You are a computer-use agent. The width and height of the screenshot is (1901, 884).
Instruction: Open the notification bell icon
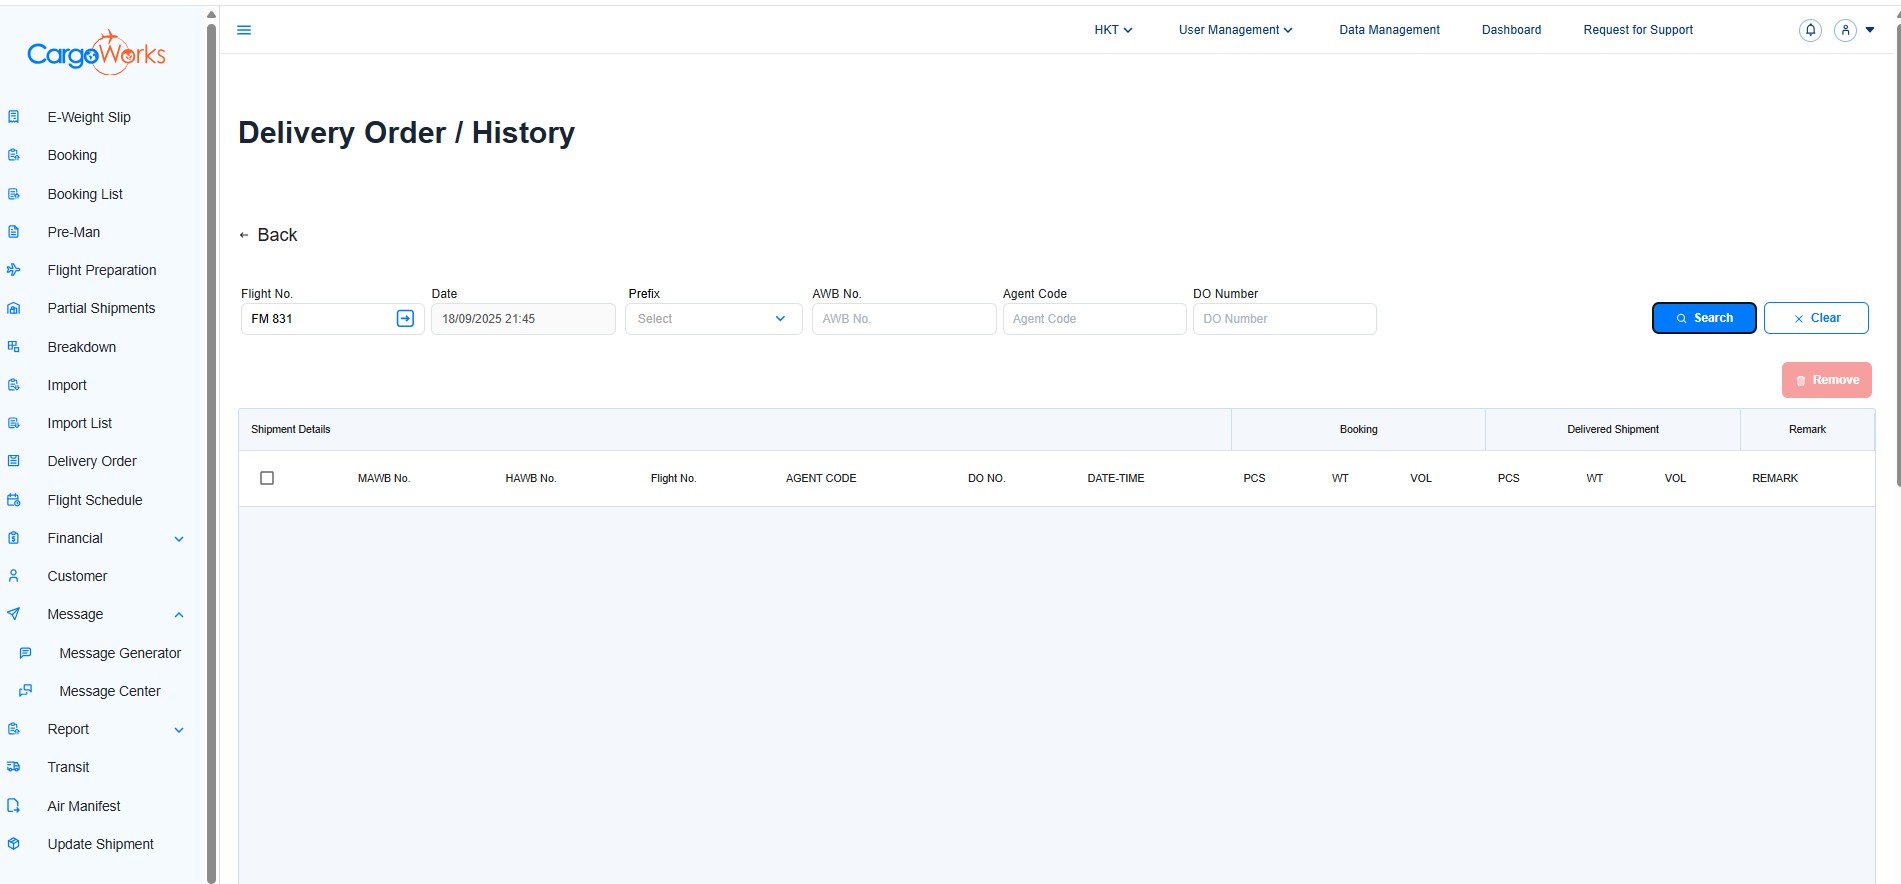(1810, 30)
